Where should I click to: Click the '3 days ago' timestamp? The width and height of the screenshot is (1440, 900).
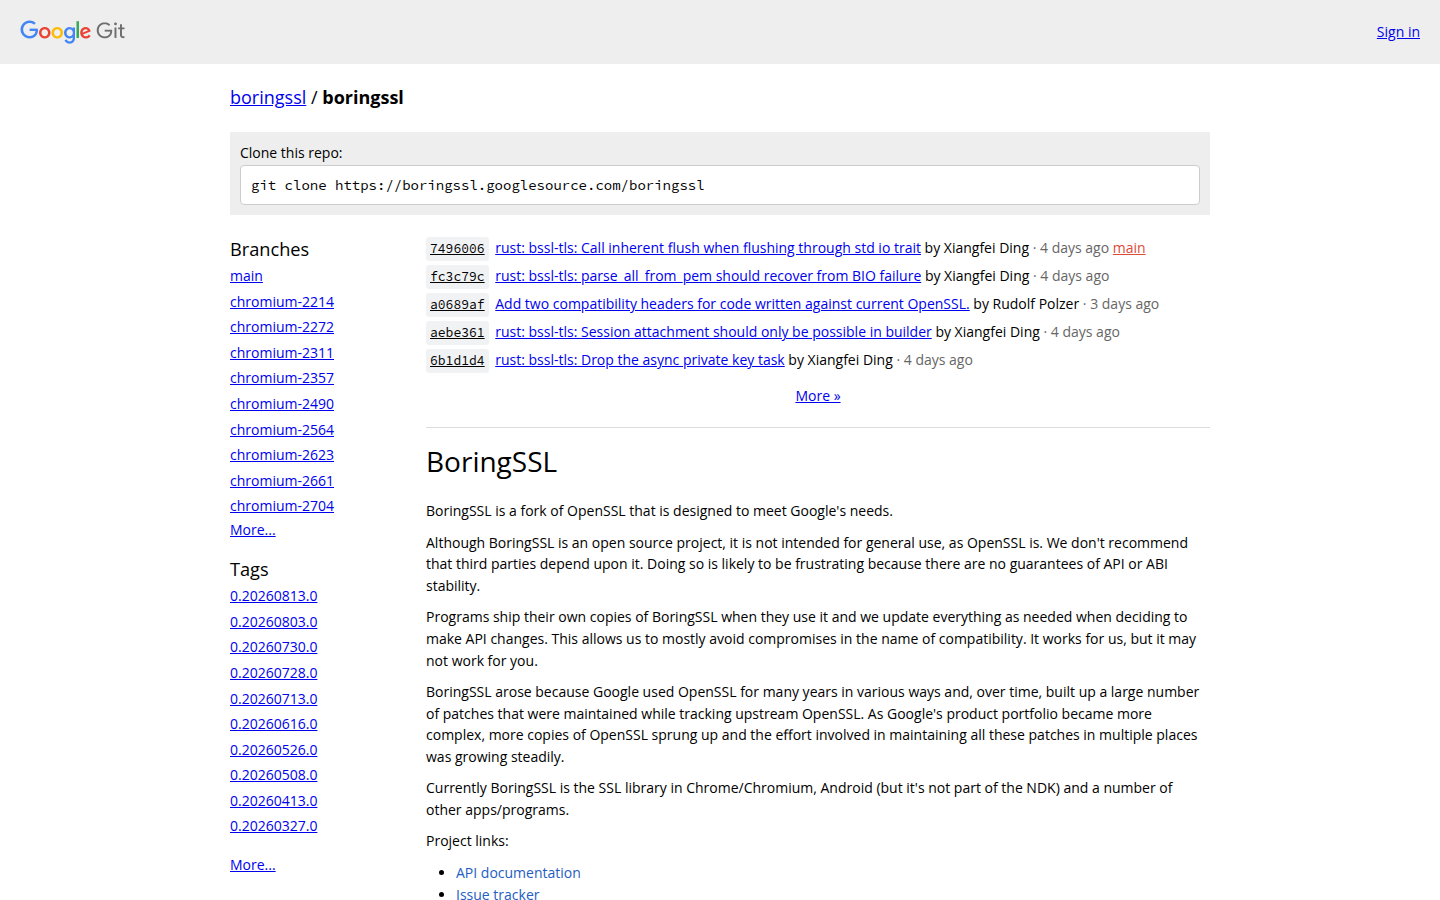click(x=1124, y=304)
